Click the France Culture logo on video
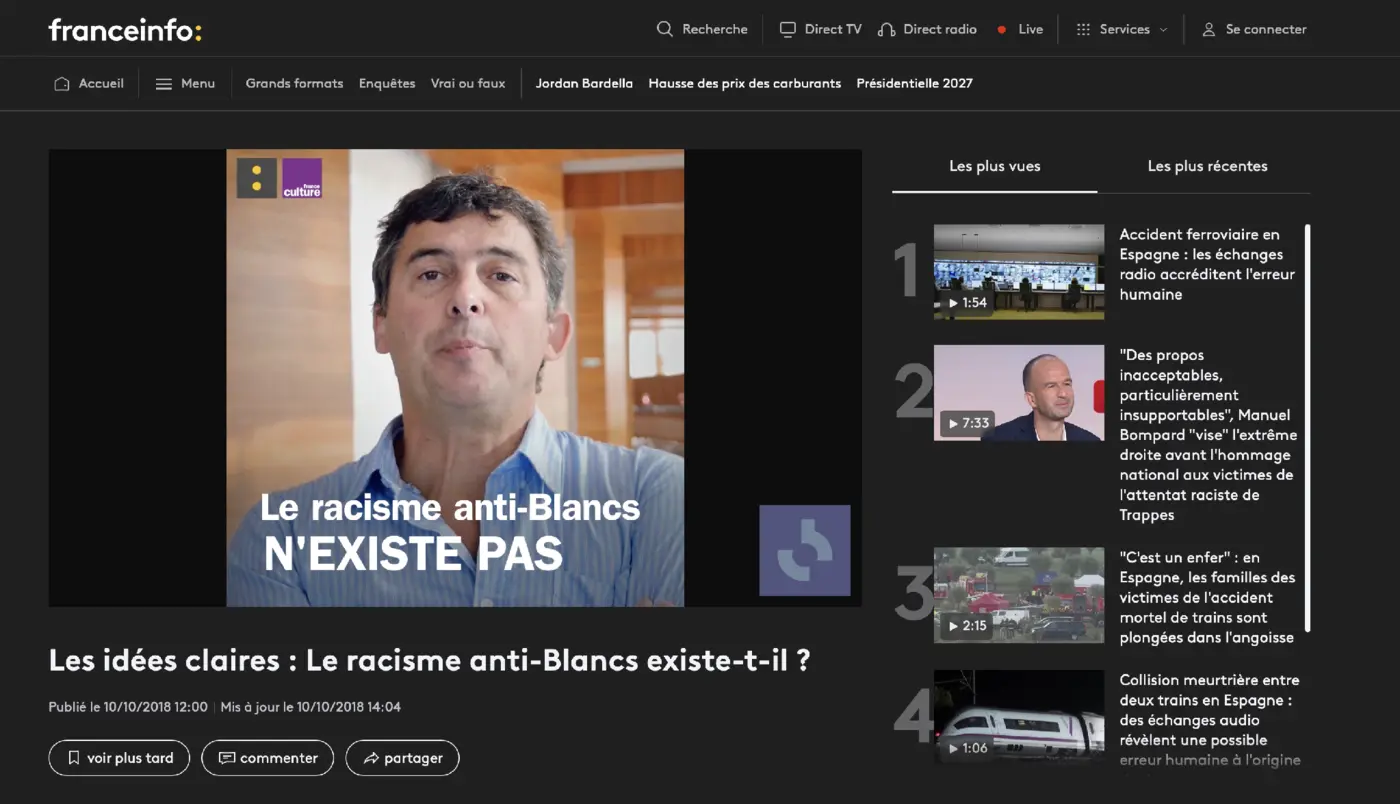 302,178
